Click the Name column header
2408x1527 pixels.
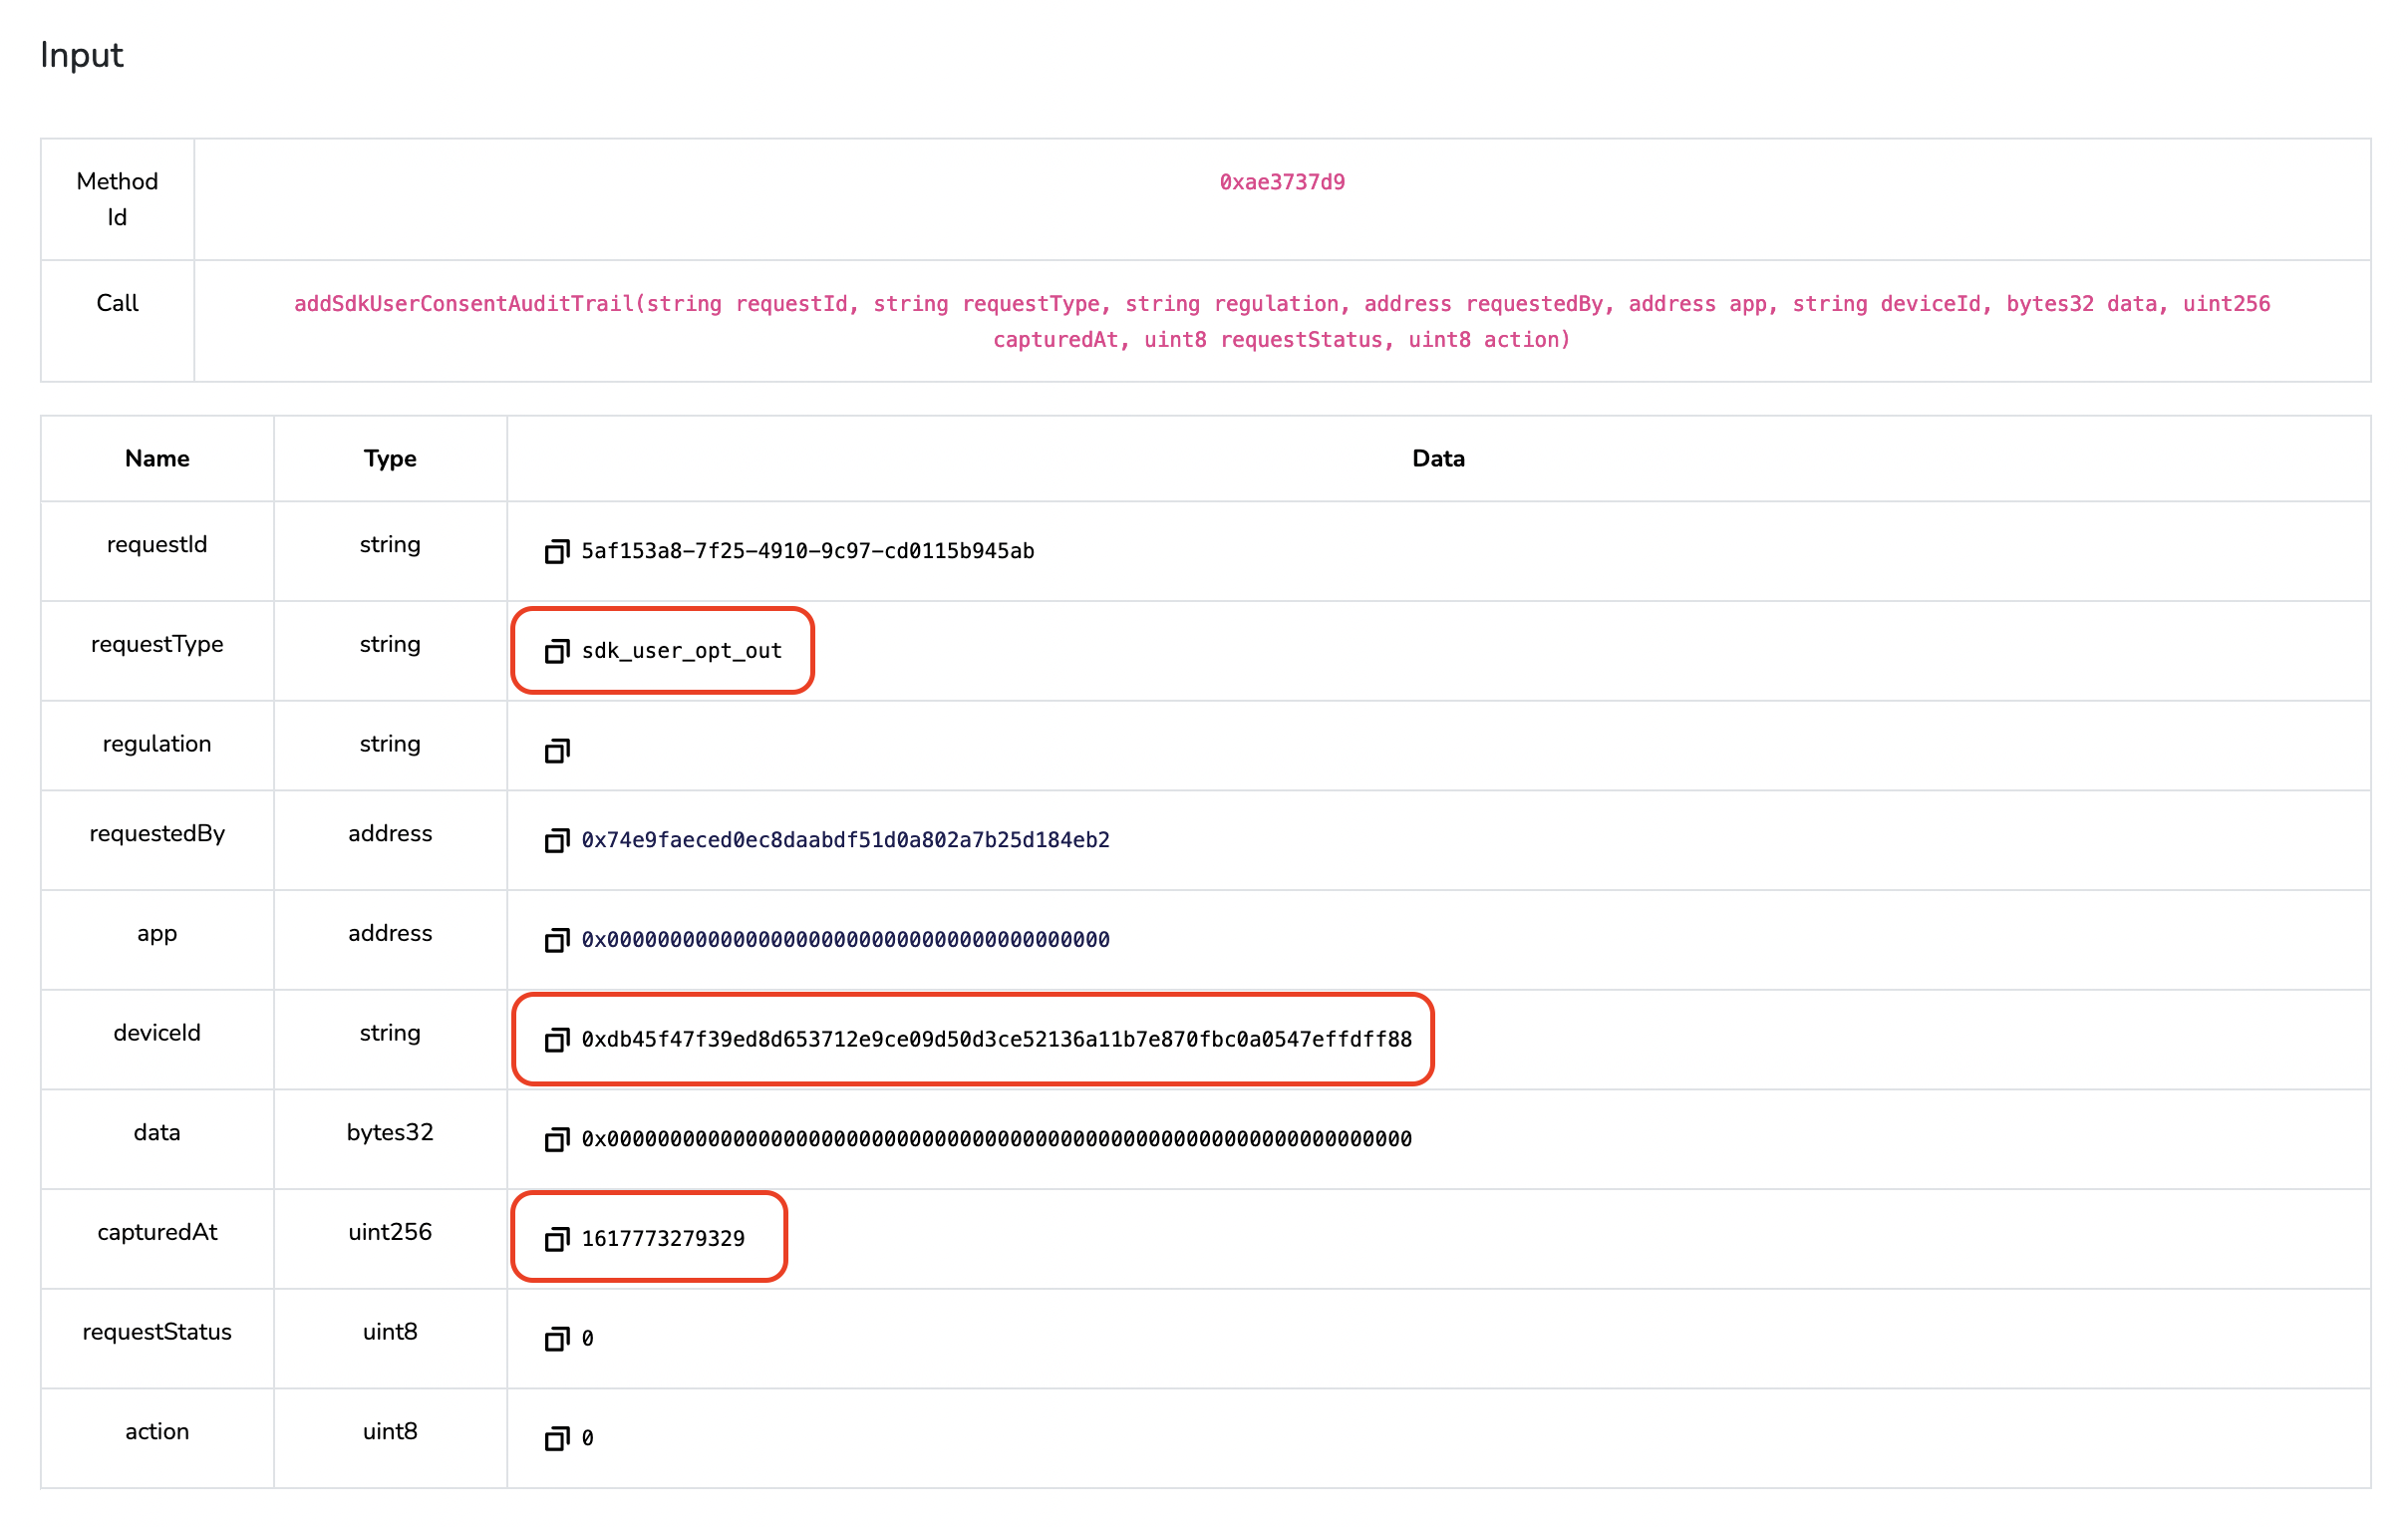(x=157, y=459)
